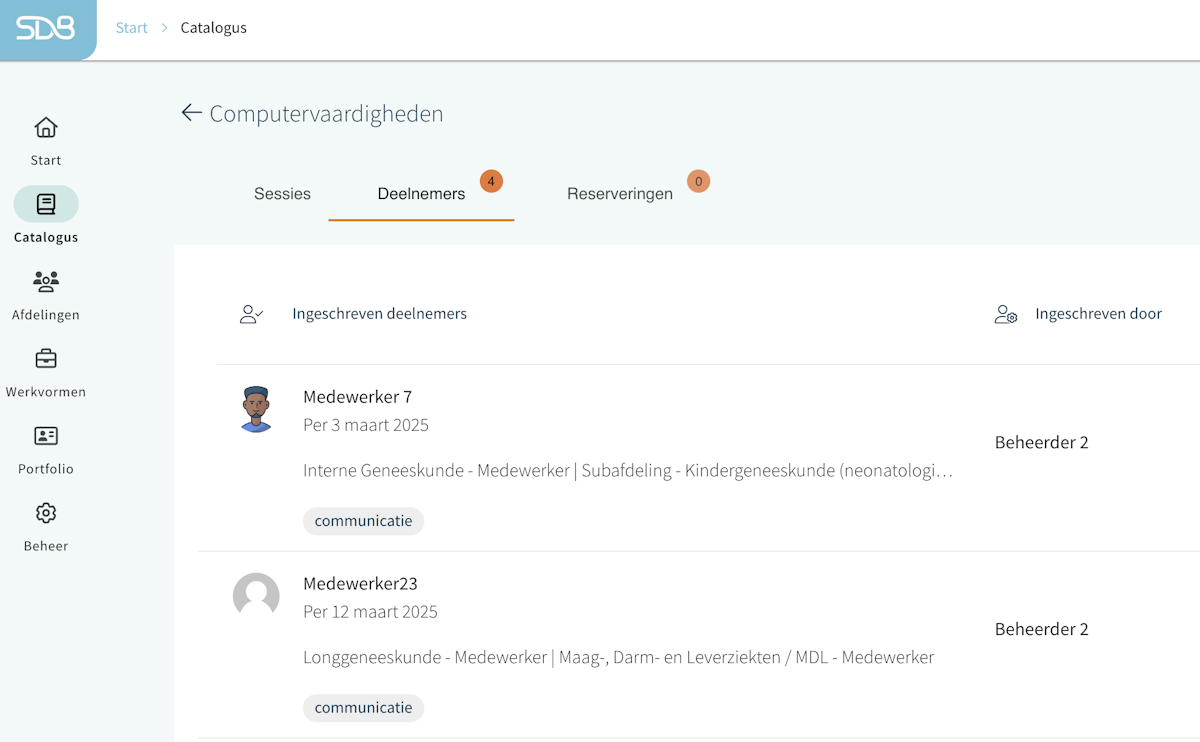Open Medewerker 7 participant name
1200x742 pixels.
click(x=357, y=397)
